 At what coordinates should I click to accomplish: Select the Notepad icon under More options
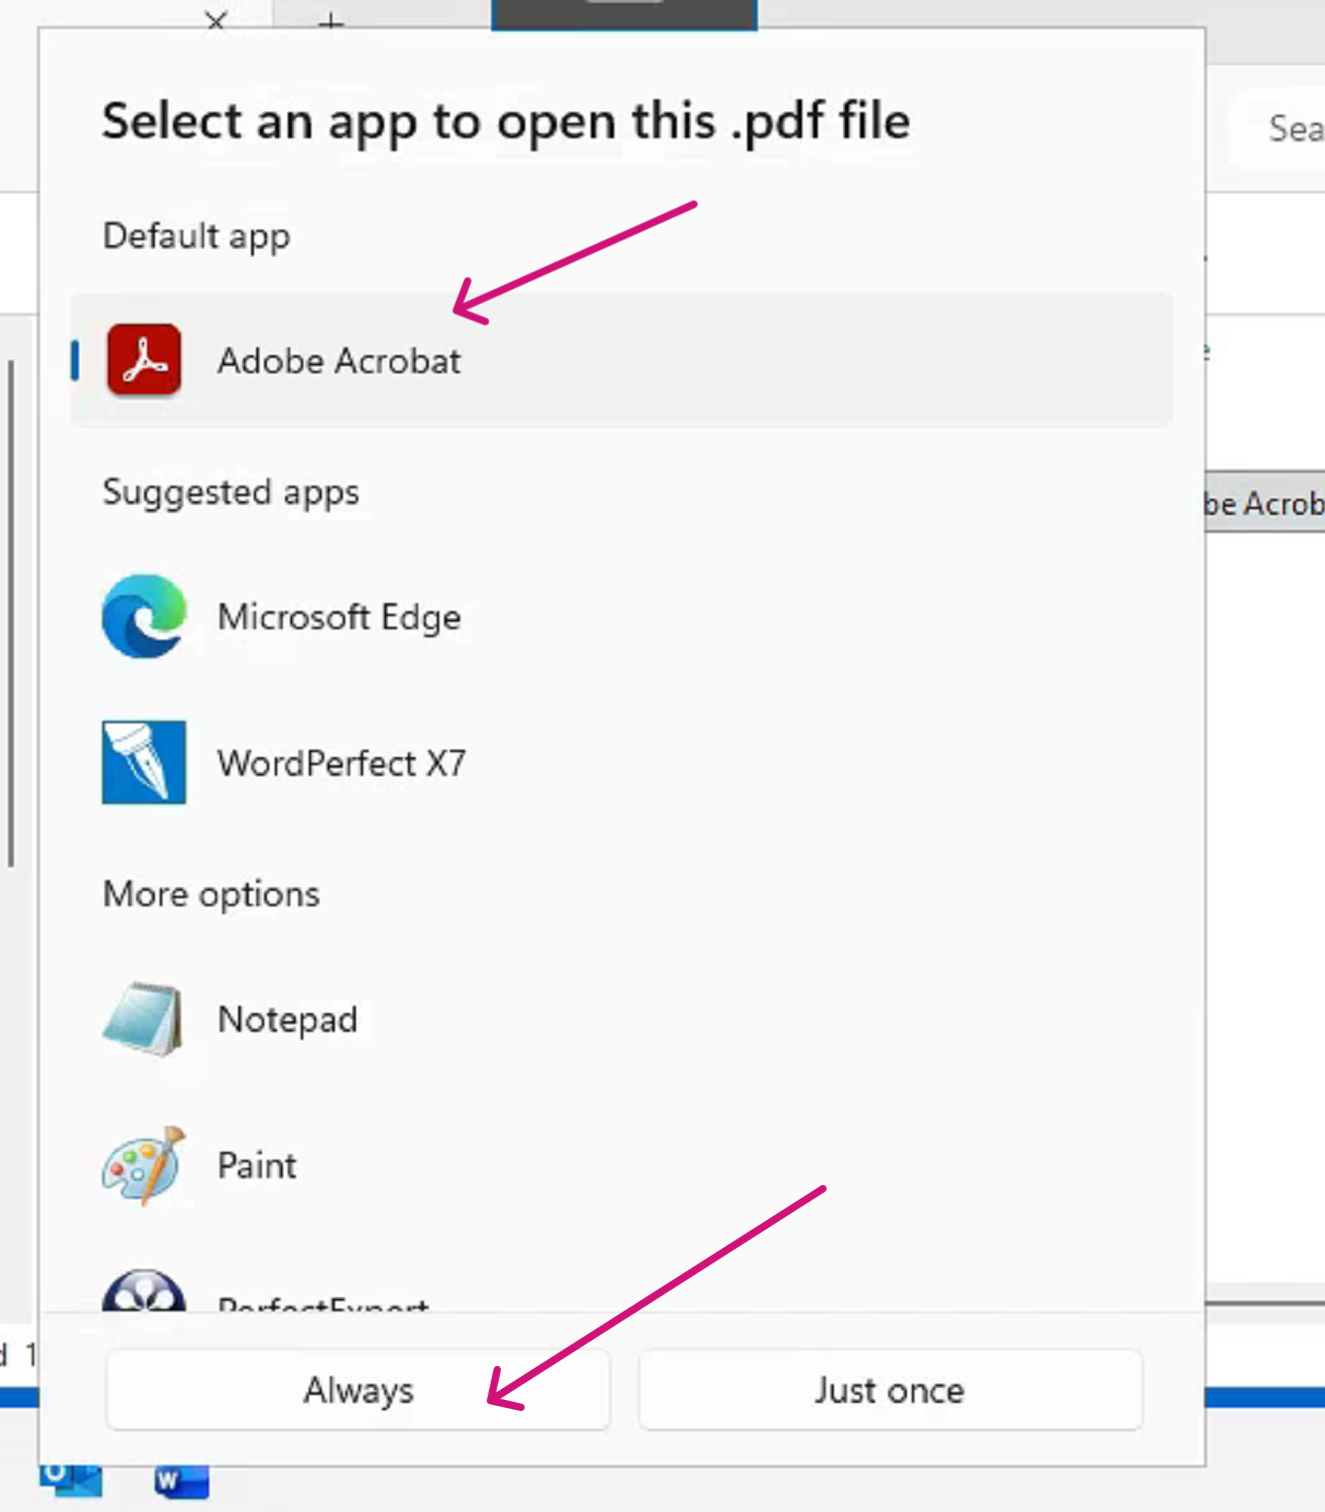[143, 1019]
